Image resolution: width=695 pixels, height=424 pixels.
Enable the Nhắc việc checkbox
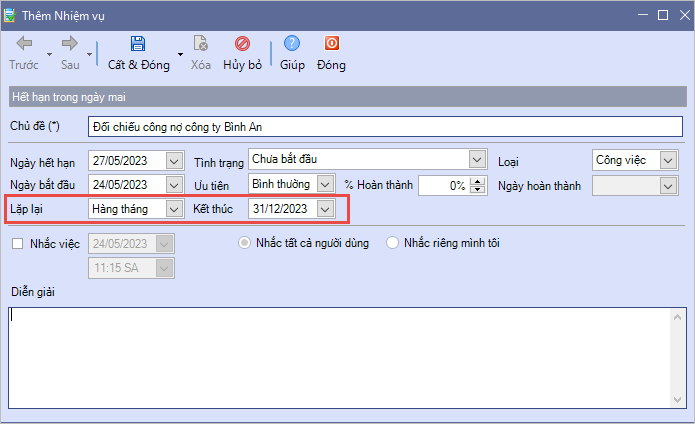tap(17, 243)
